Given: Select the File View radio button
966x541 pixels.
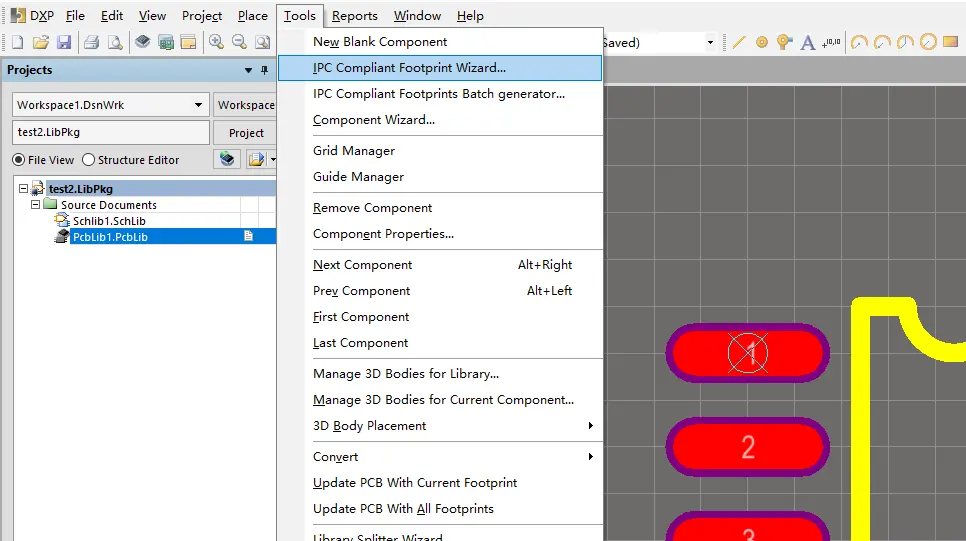Looking at the screenshot, I should click(19, 160).
